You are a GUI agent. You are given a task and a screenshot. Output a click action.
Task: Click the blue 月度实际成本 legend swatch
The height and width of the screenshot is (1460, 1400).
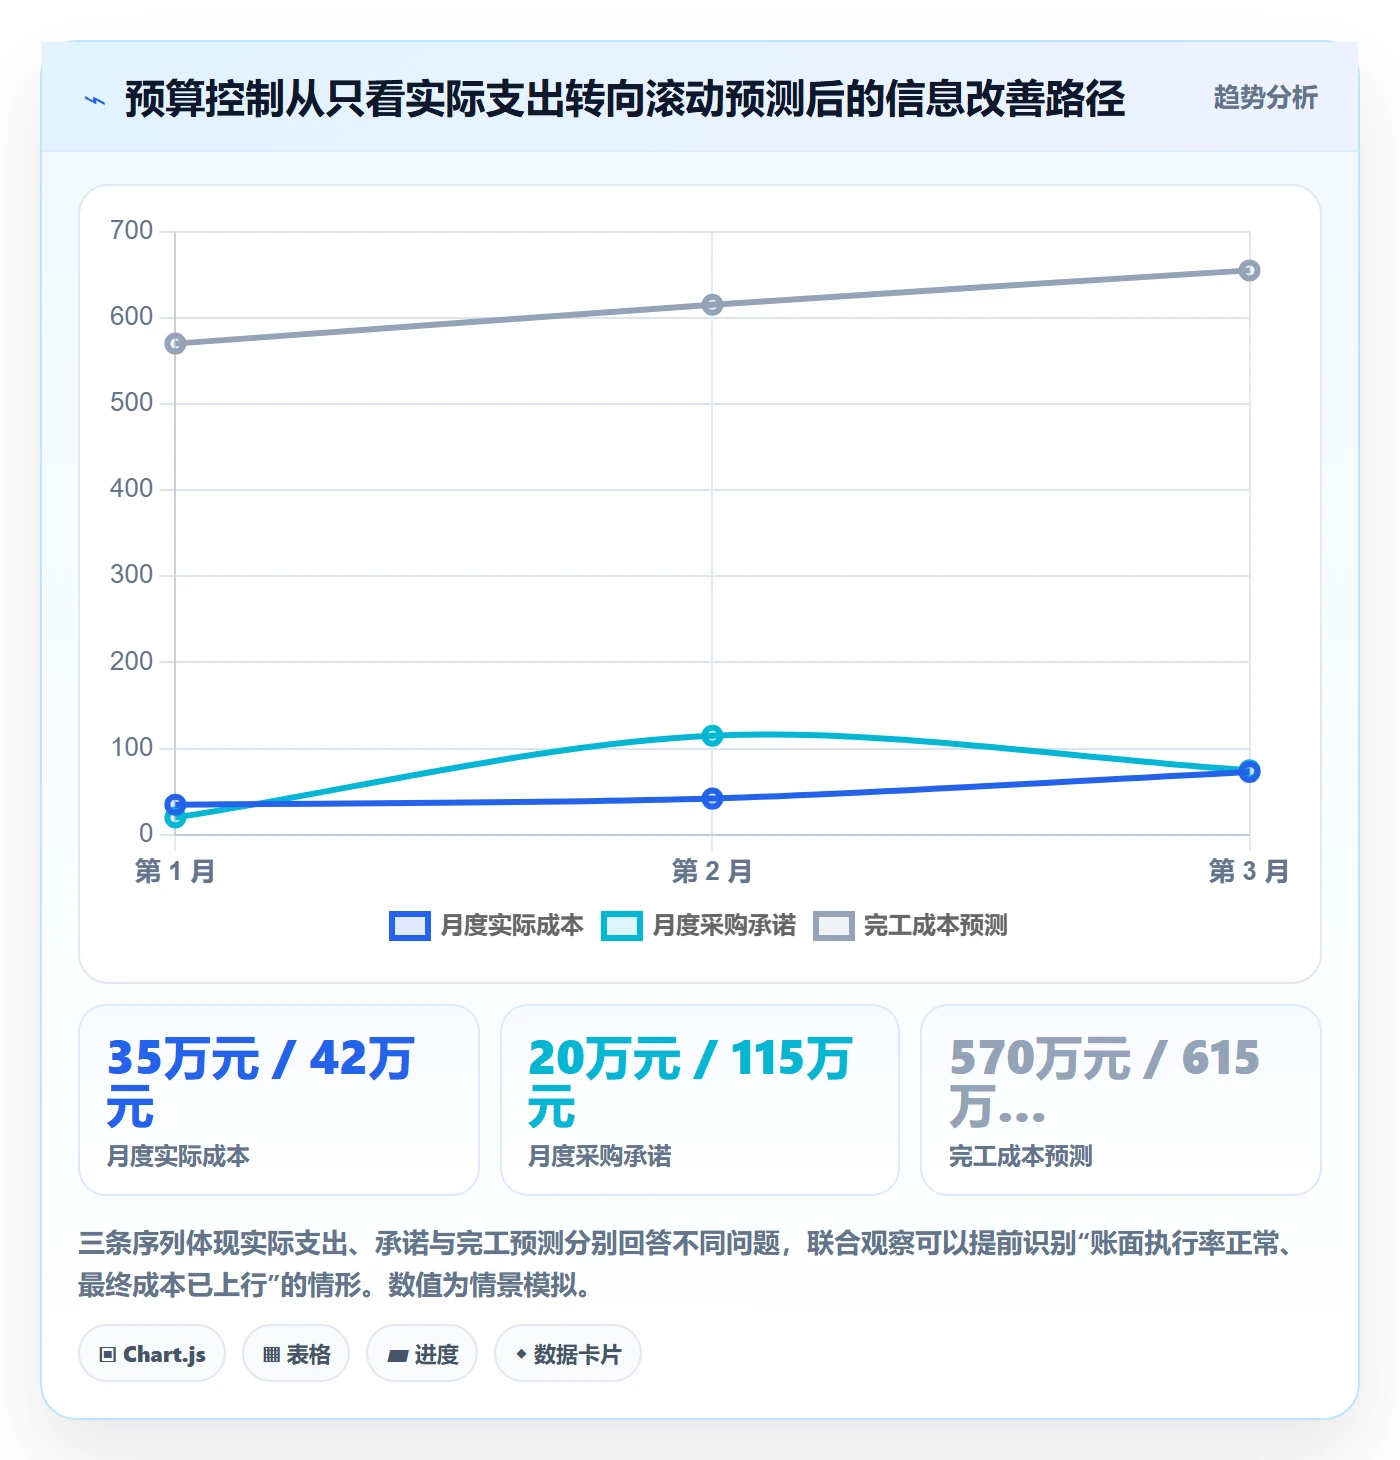[409, 926]
